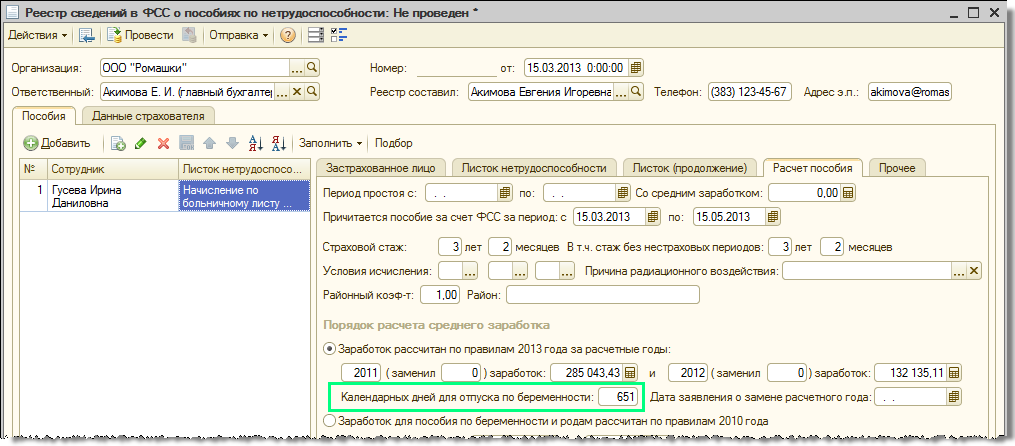The width and height of the screenshot is (1015, 446).
Task: Click first Условия исчисления ellipsis button
Action: (x=470, y=271)
